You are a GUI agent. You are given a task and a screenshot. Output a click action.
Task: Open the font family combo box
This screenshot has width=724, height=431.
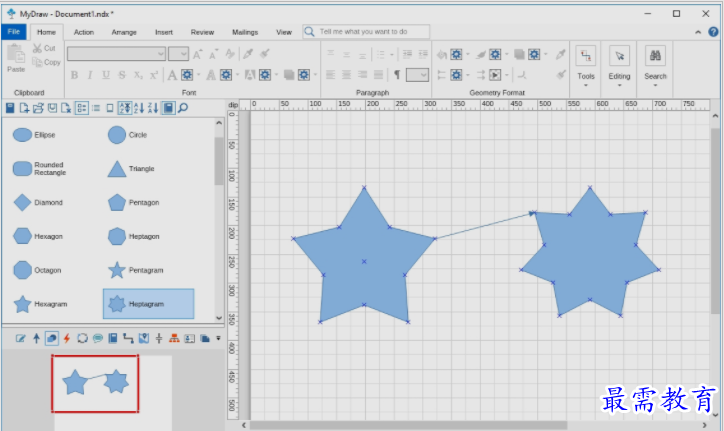click(x=116, y=54)
